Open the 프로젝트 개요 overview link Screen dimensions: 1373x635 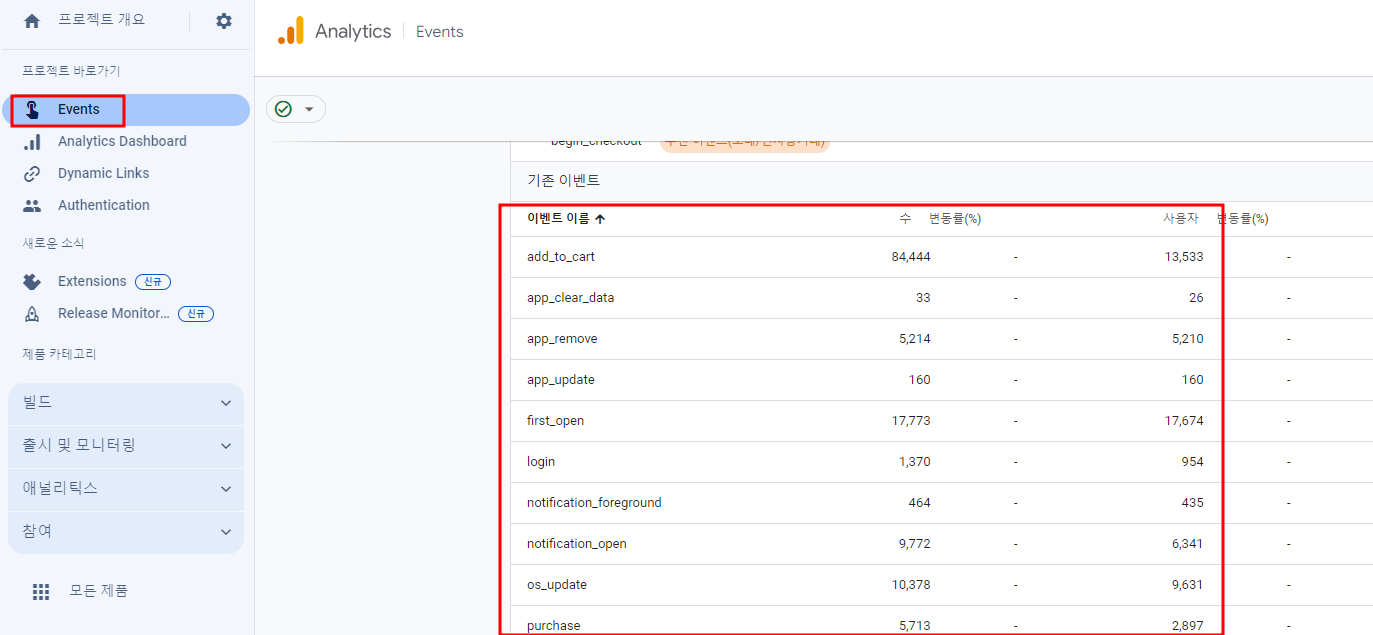click(101, 20)
